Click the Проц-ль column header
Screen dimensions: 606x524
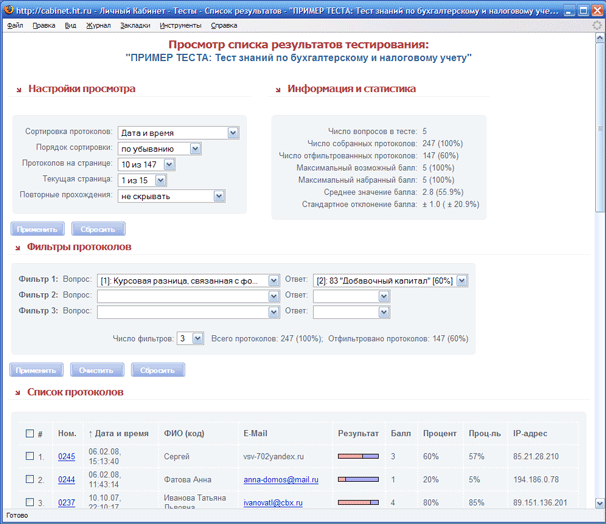click(485, 434)
